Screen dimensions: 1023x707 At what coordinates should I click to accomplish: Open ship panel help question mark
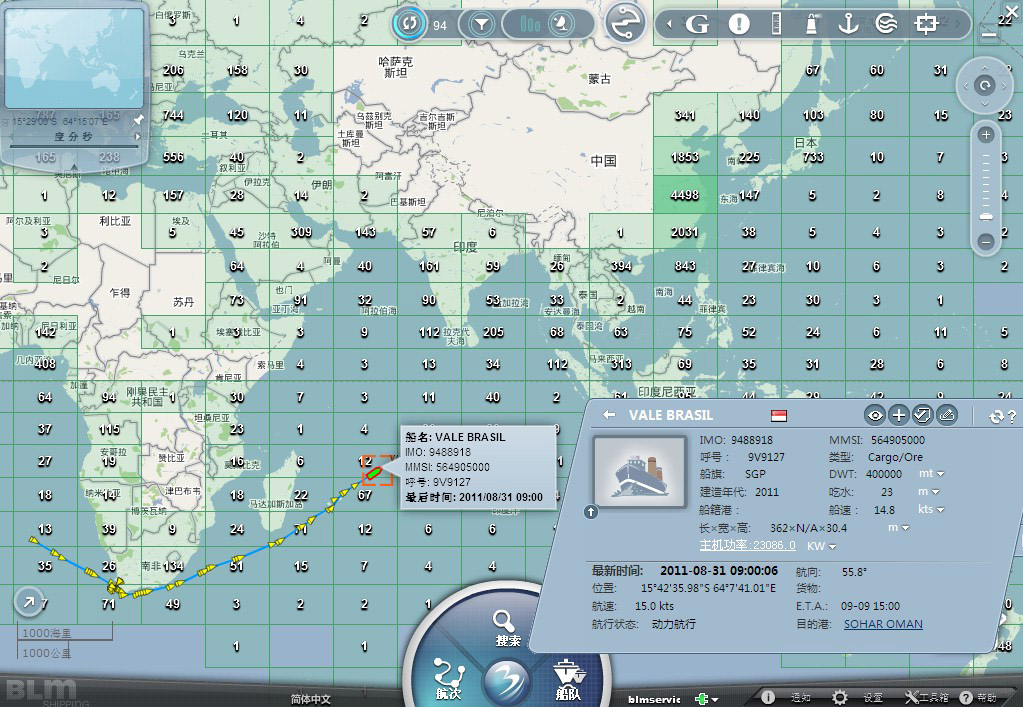(1012, 416)
